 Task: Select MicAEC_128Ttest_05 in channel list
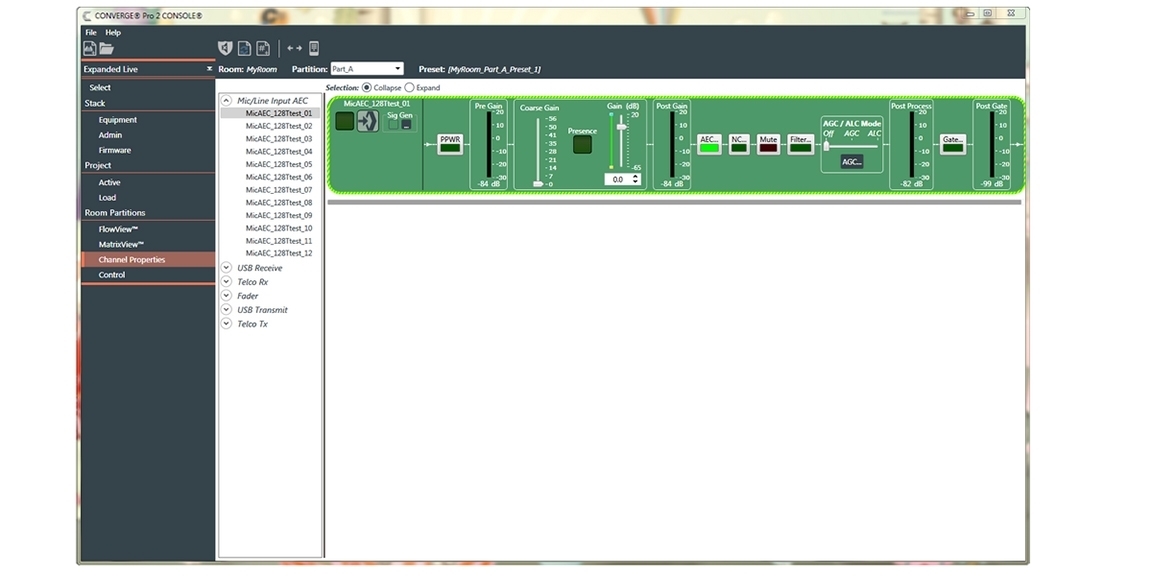click(x=279, y=165)
